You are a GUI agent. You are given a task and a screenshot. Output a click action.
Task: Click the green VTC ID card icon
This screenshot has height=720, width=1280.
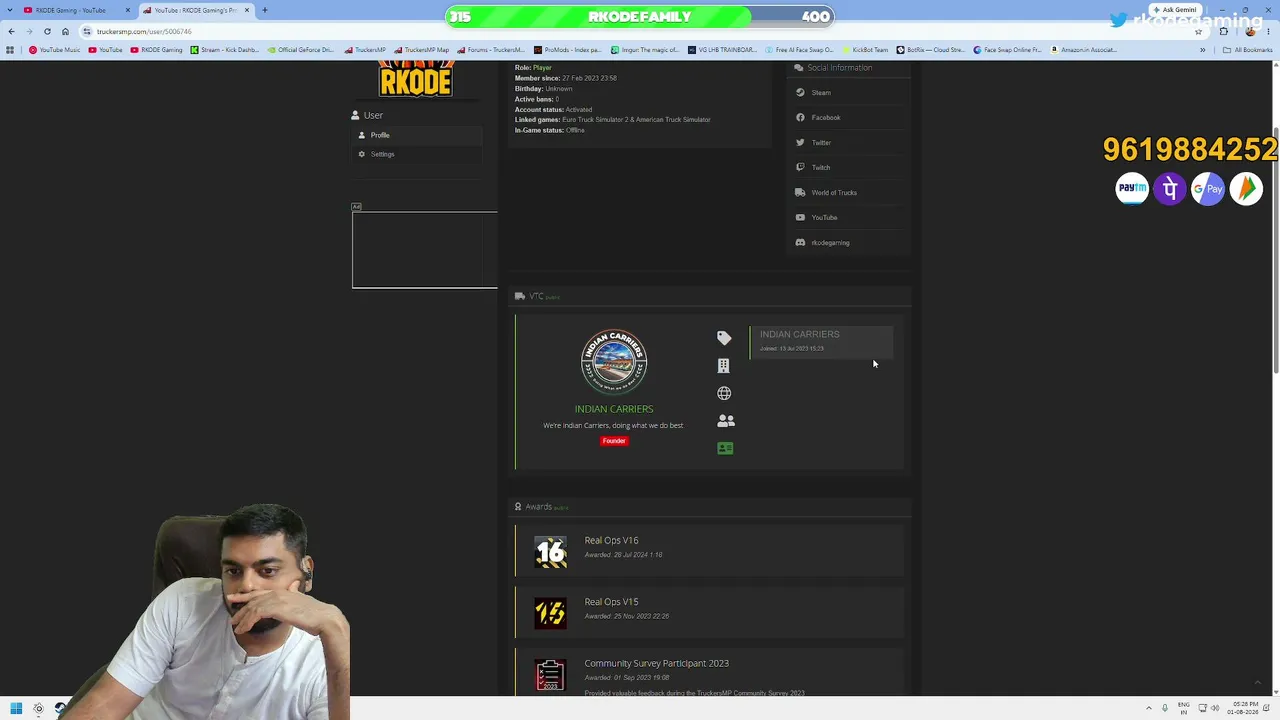click(x=725, y=449)
